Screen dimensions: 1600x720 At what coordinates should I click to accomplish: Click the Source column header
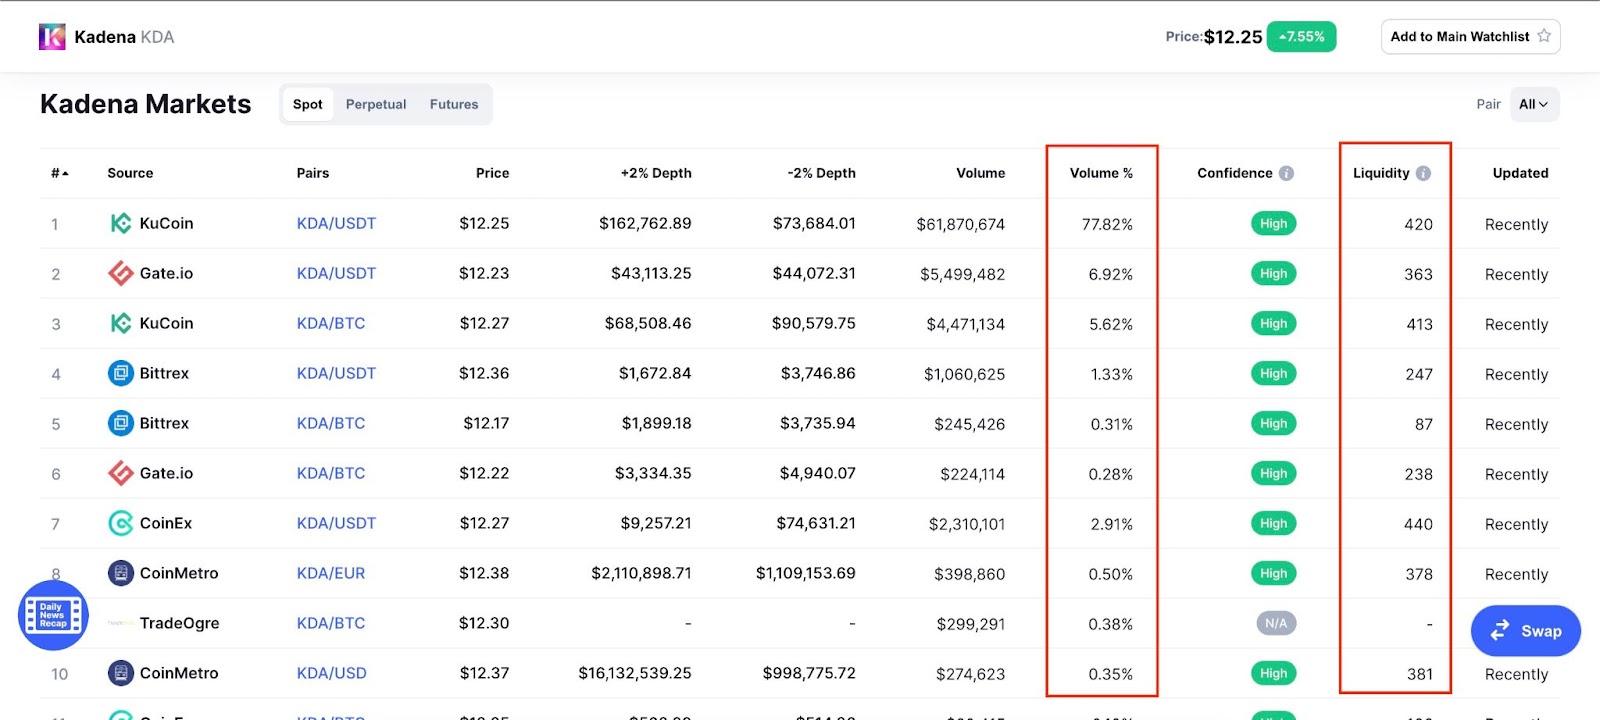pos(130,173)
